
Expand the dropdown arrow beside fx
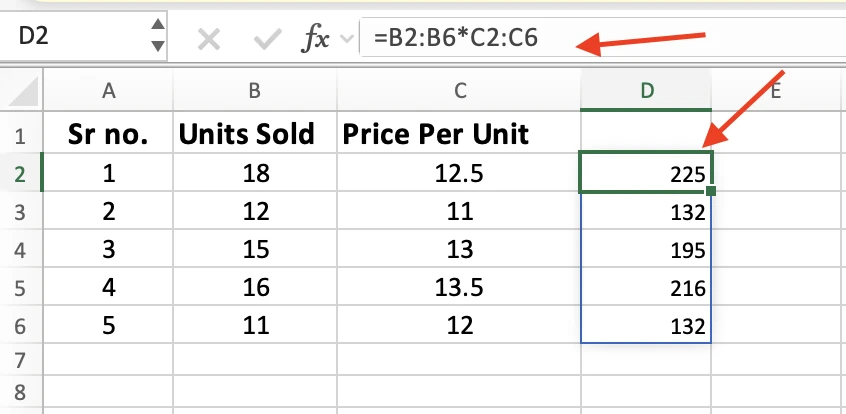tap(348, 39)
